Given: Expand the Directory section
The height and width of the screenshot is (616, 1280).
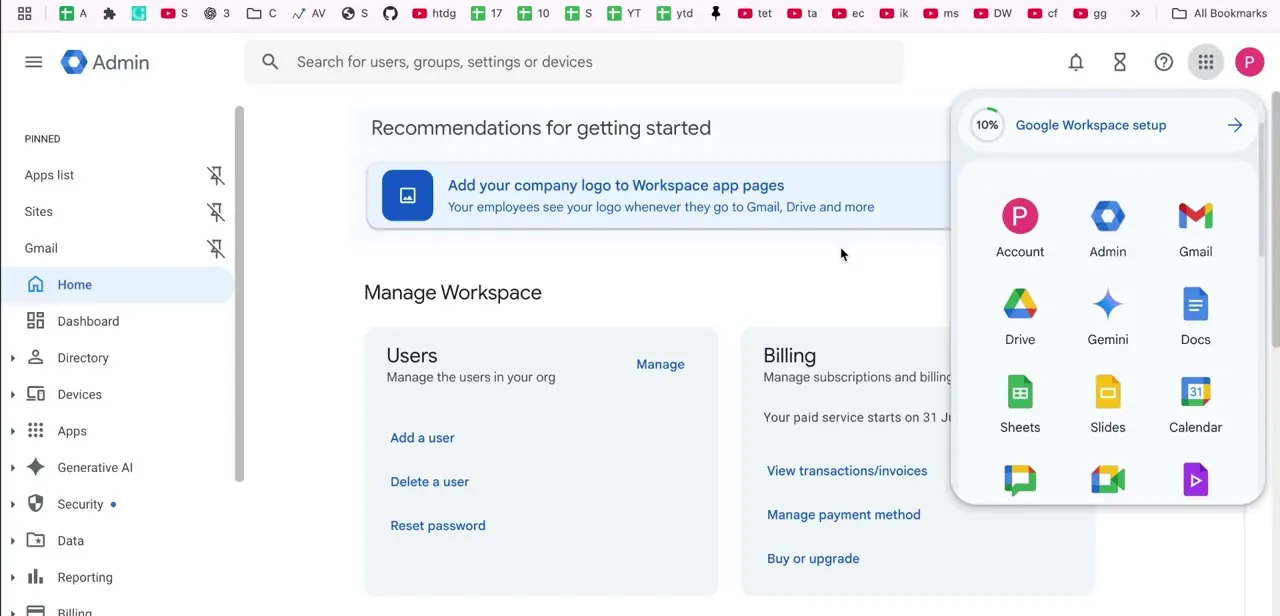Looking at the screenshot, I should (x=13, y=358).
